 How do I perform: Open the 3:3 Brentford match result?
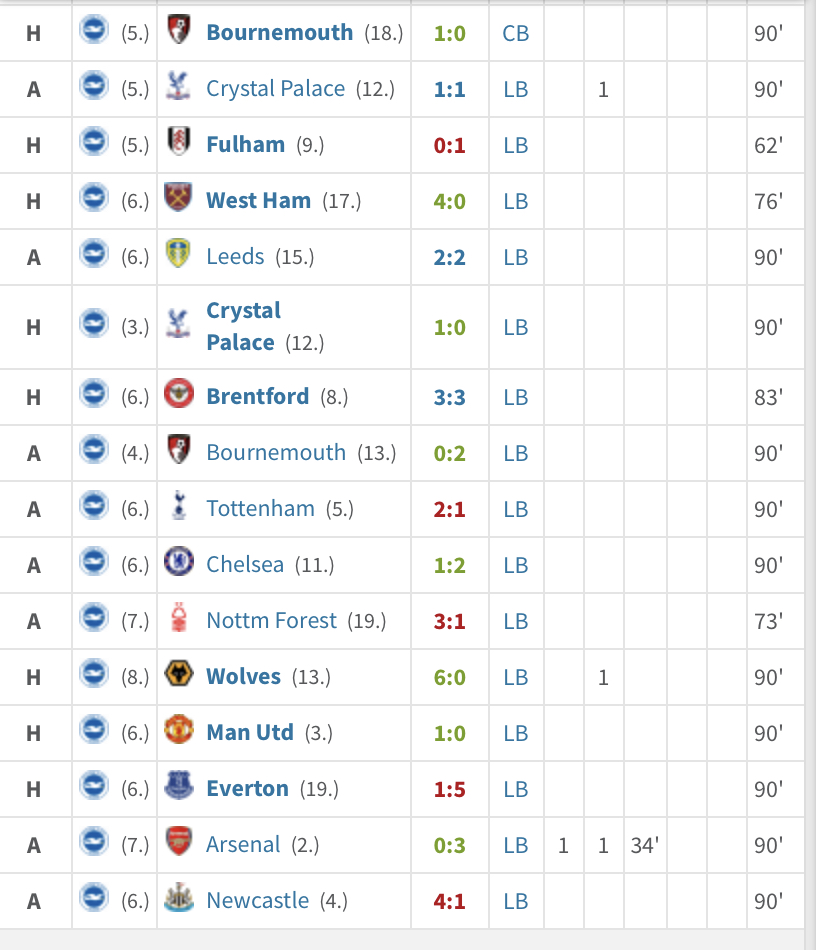(449, 397)
